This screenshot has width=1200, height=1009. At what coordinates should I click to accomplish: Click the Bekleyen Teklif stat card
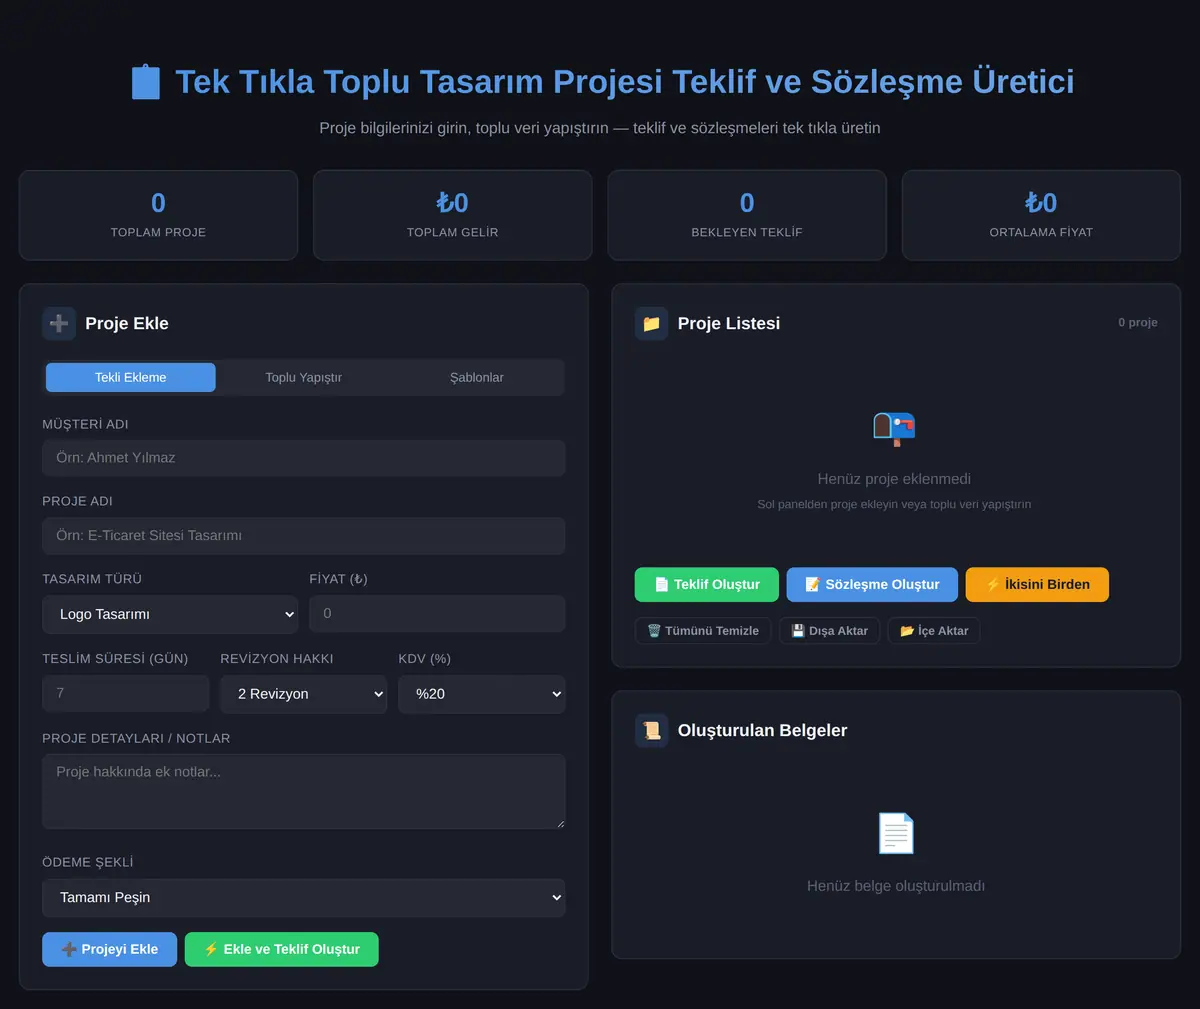click(x=747, y=215)
